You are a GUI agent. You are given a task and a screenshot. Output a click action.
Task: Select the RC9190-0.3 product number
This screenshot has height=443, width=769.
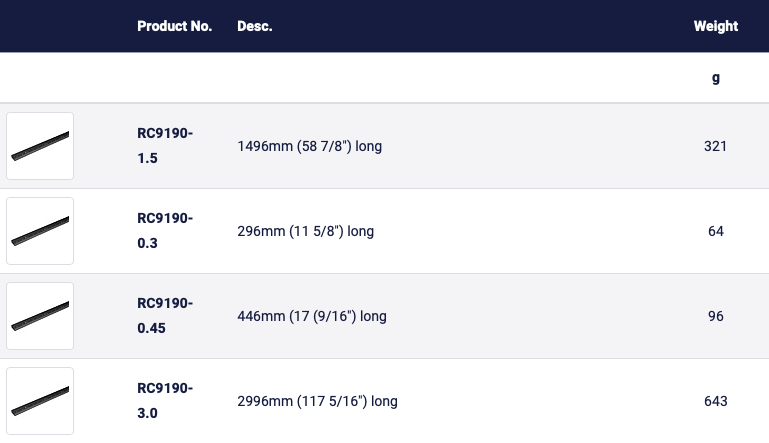[165, 231]
